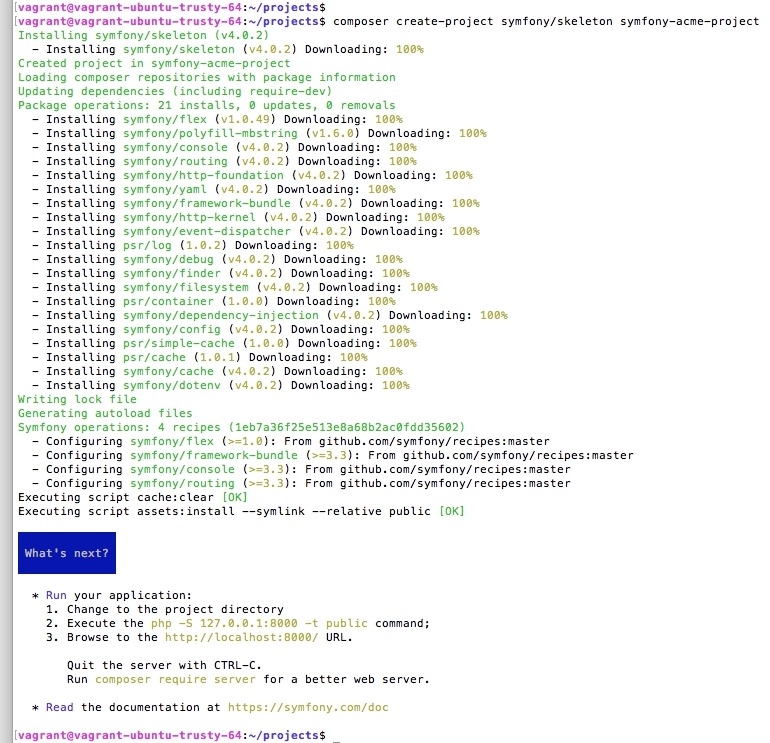Screen dimensions: 770x743
Task: Click psr/container package name
Action: coord(168,302)
